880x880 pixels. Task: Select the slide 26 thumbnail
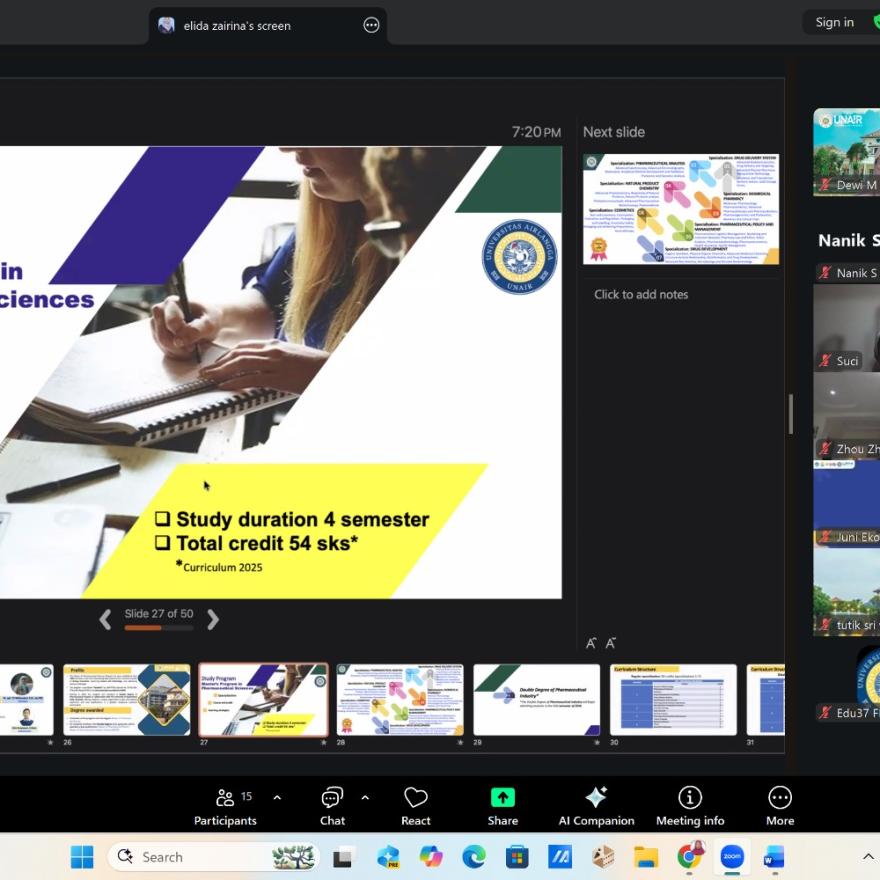point(126,699)
